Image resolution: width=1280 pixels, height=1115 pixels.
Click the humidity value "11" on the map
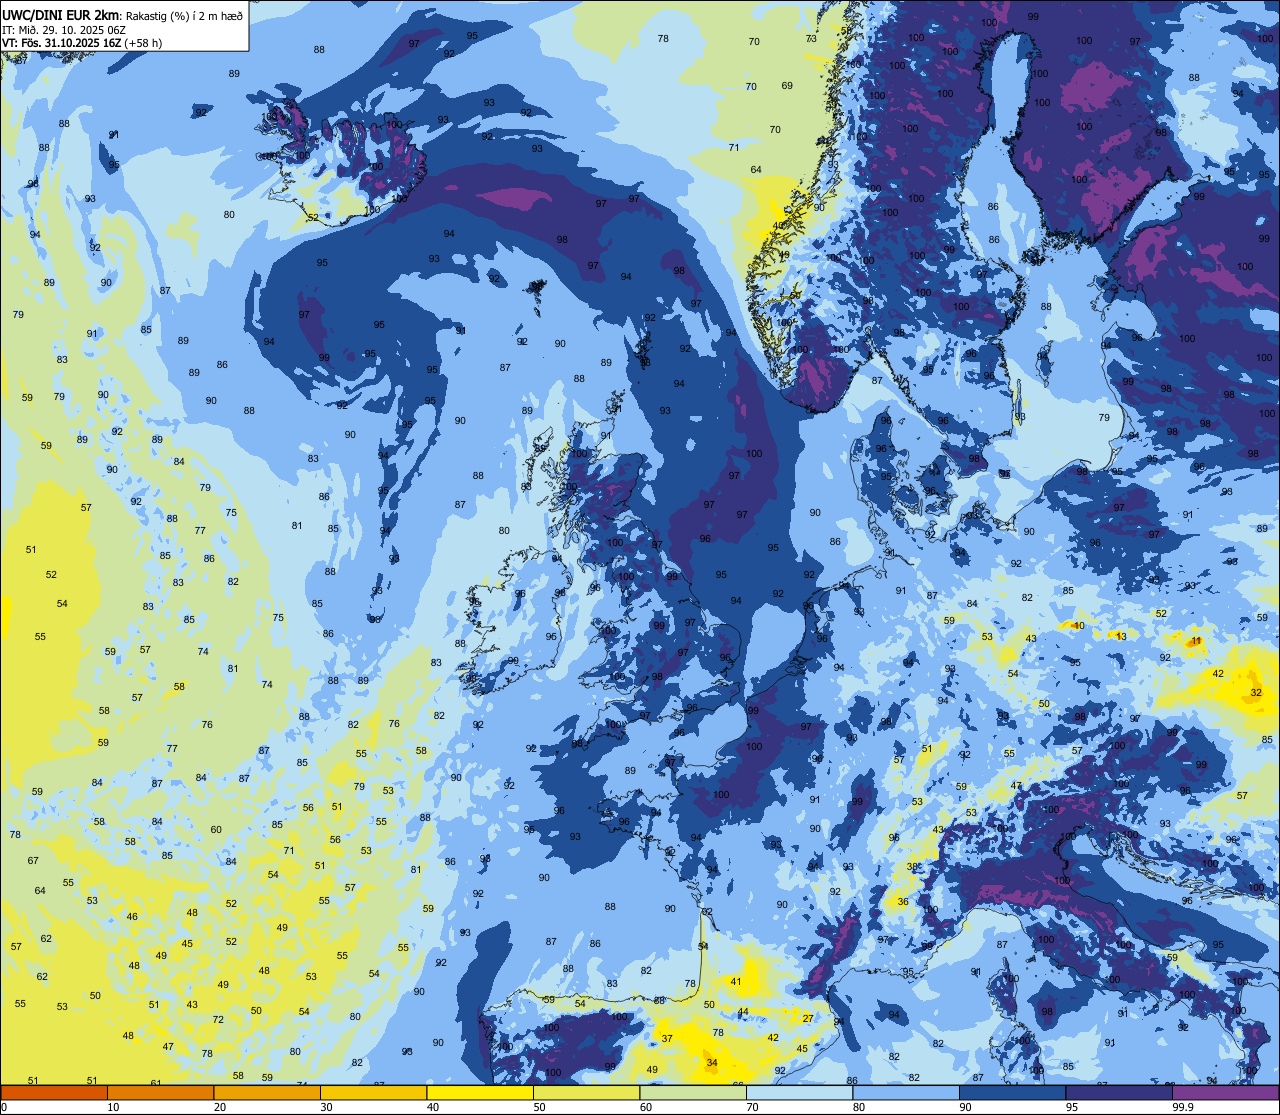(1196, 640)
